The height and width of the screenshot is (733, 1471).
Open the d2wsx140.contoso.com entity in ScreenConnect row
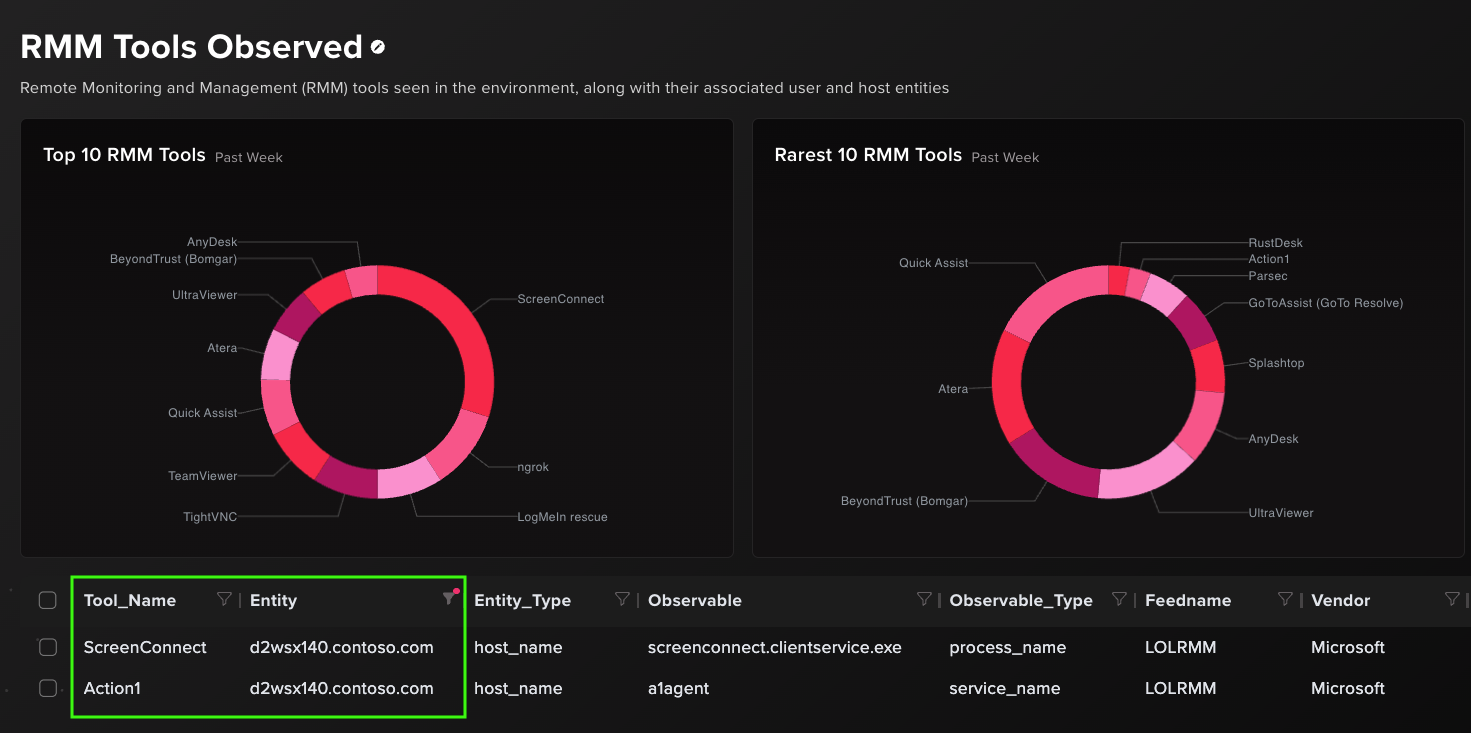click(342, 647)
